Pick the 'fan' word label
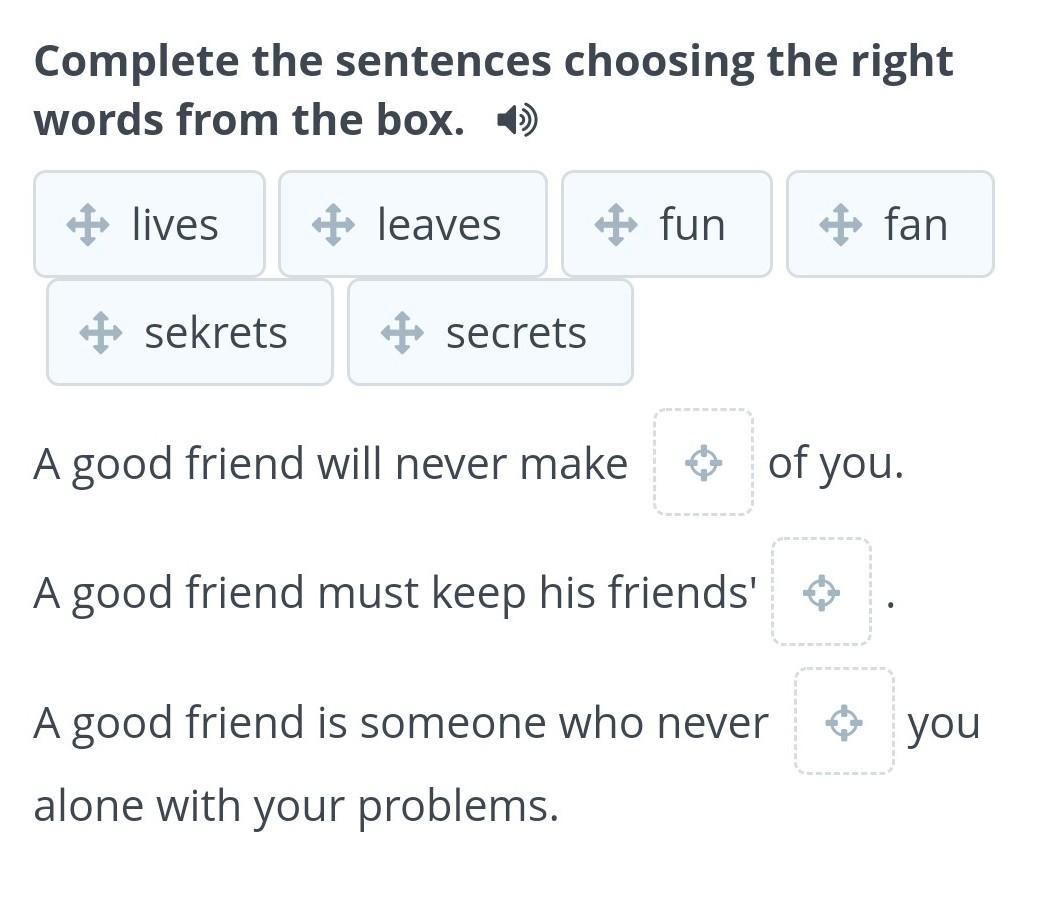 915,225
